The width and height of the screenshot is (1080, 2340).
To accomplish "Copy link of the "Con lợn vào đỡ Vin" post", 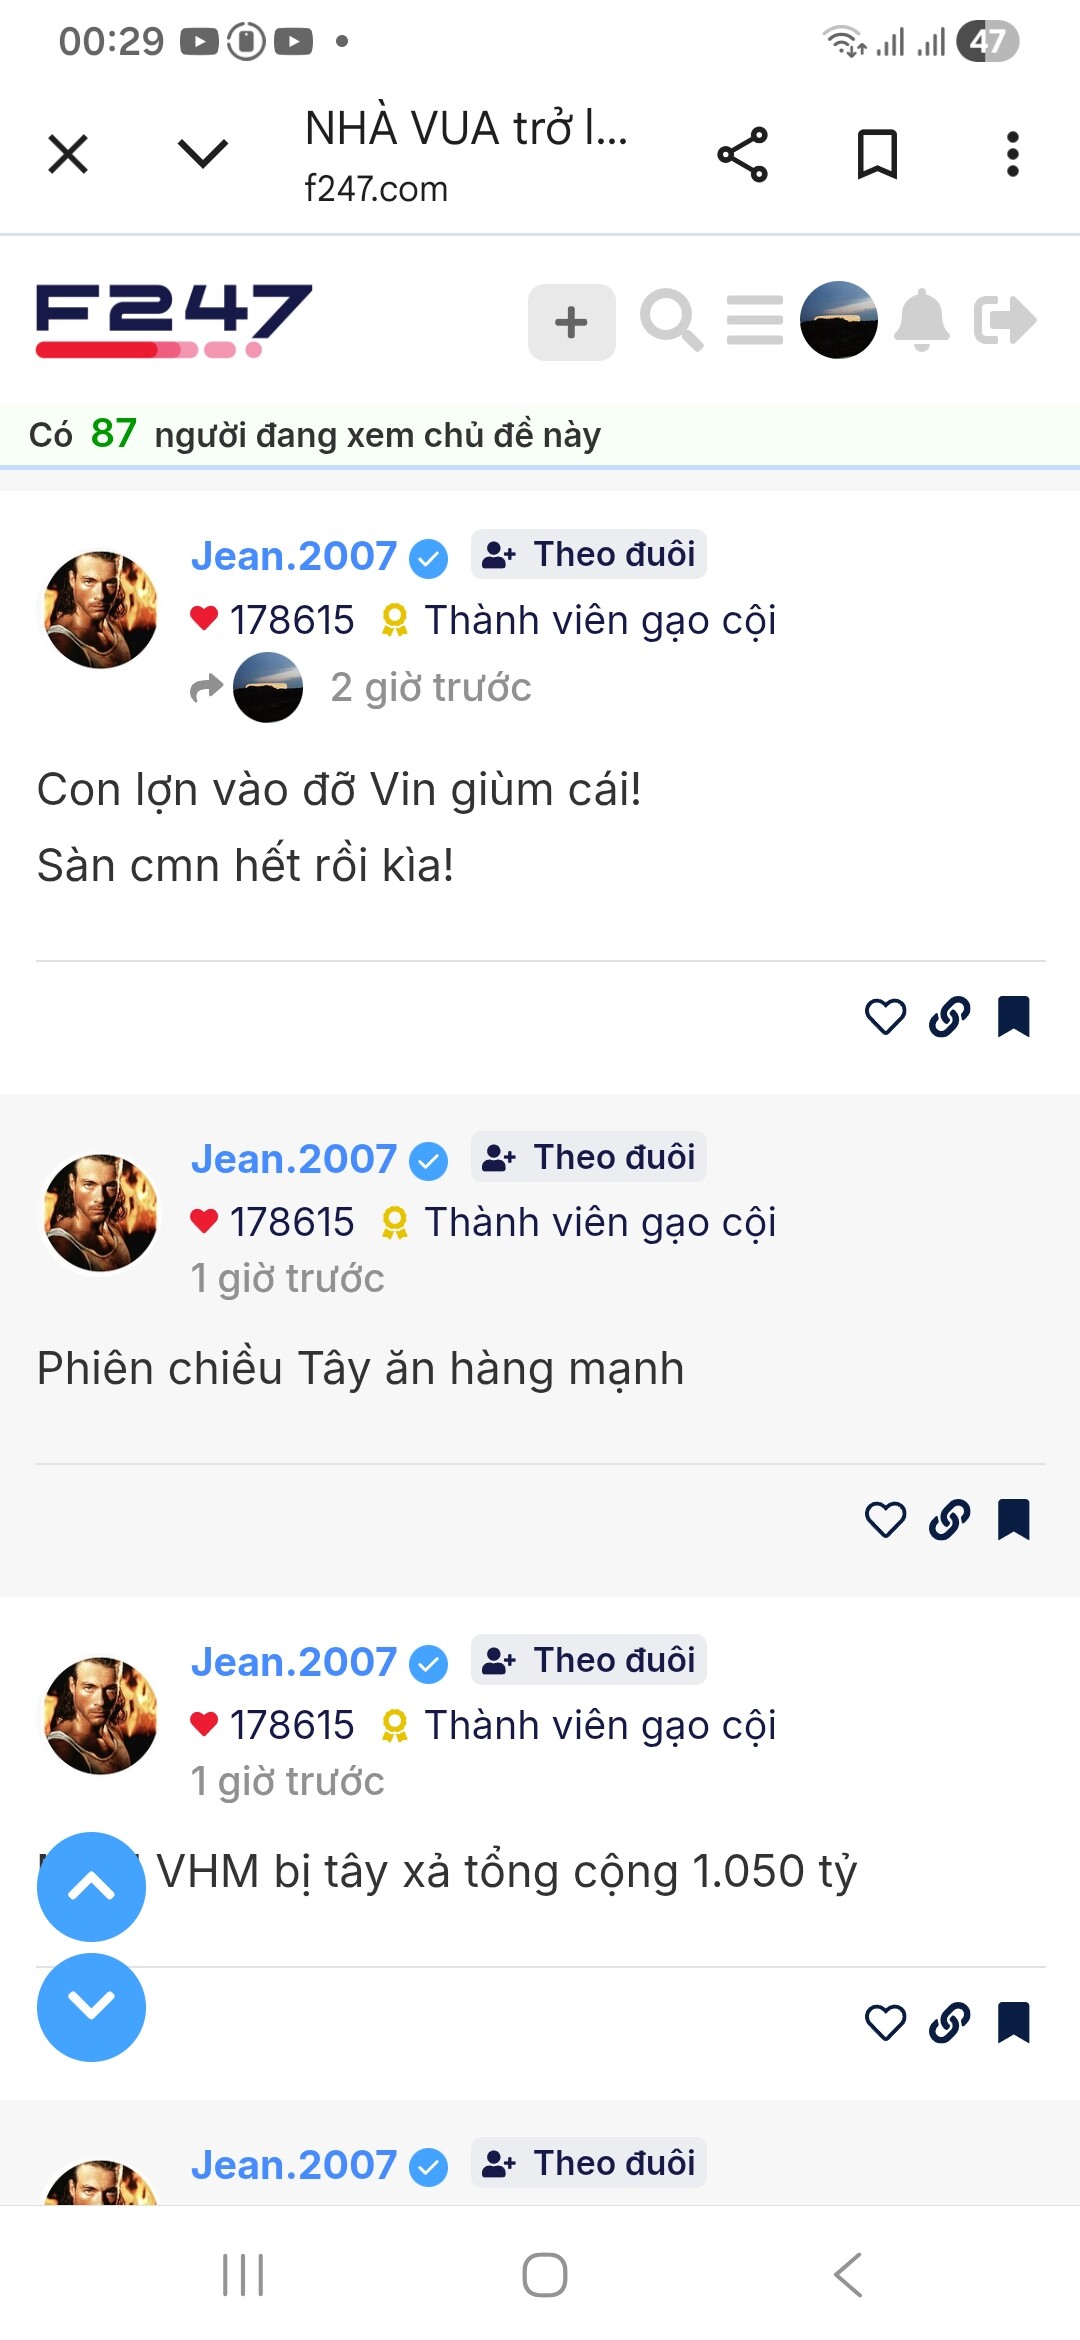I will click(x=949, y=1017).
